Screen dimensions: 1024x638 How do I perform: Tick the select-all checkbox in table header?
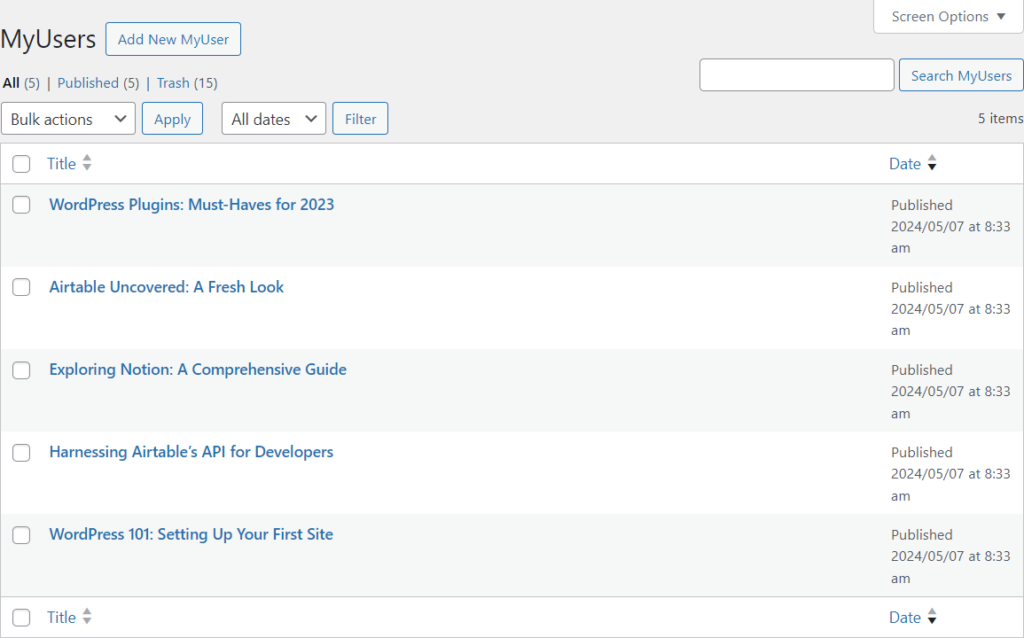(22, 164)
